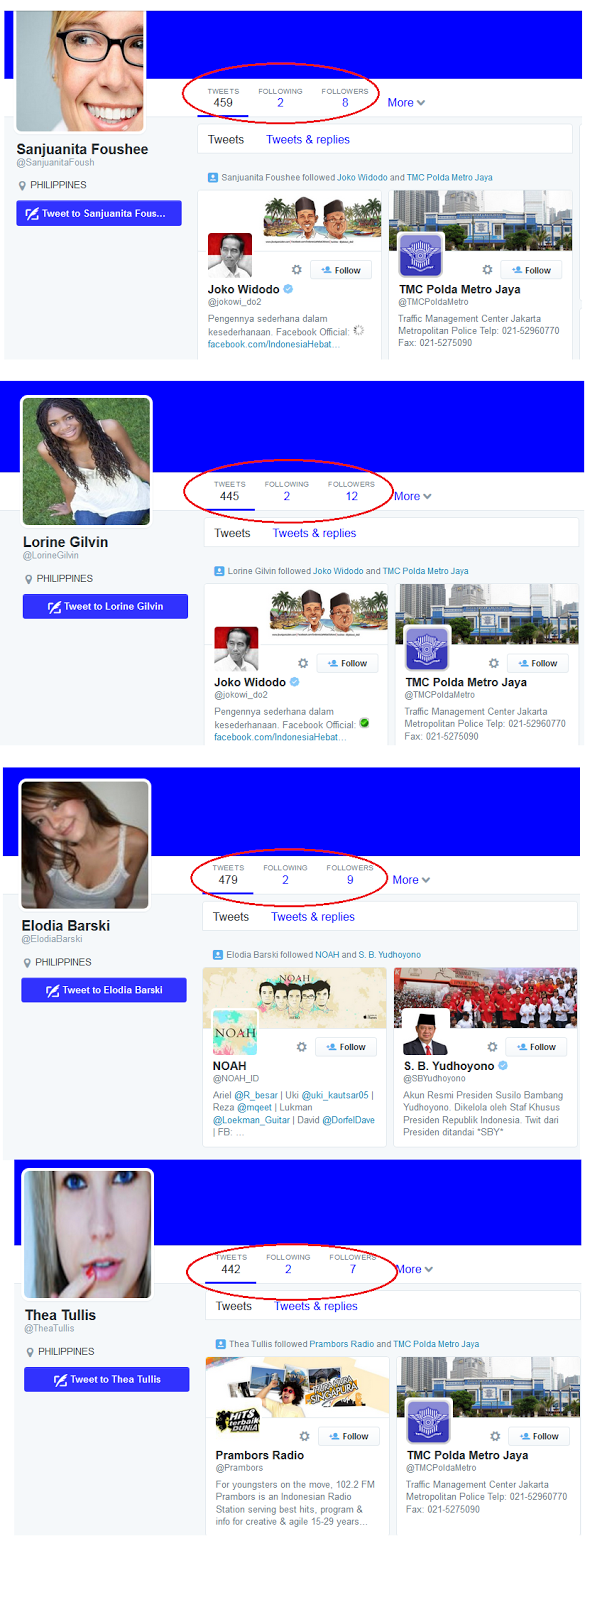The height and width of the screenshot is (1600, 602).
Task: Open gear menu on Joko Widodo card in Sanjuanita profile
Action: tap(296, 270)
